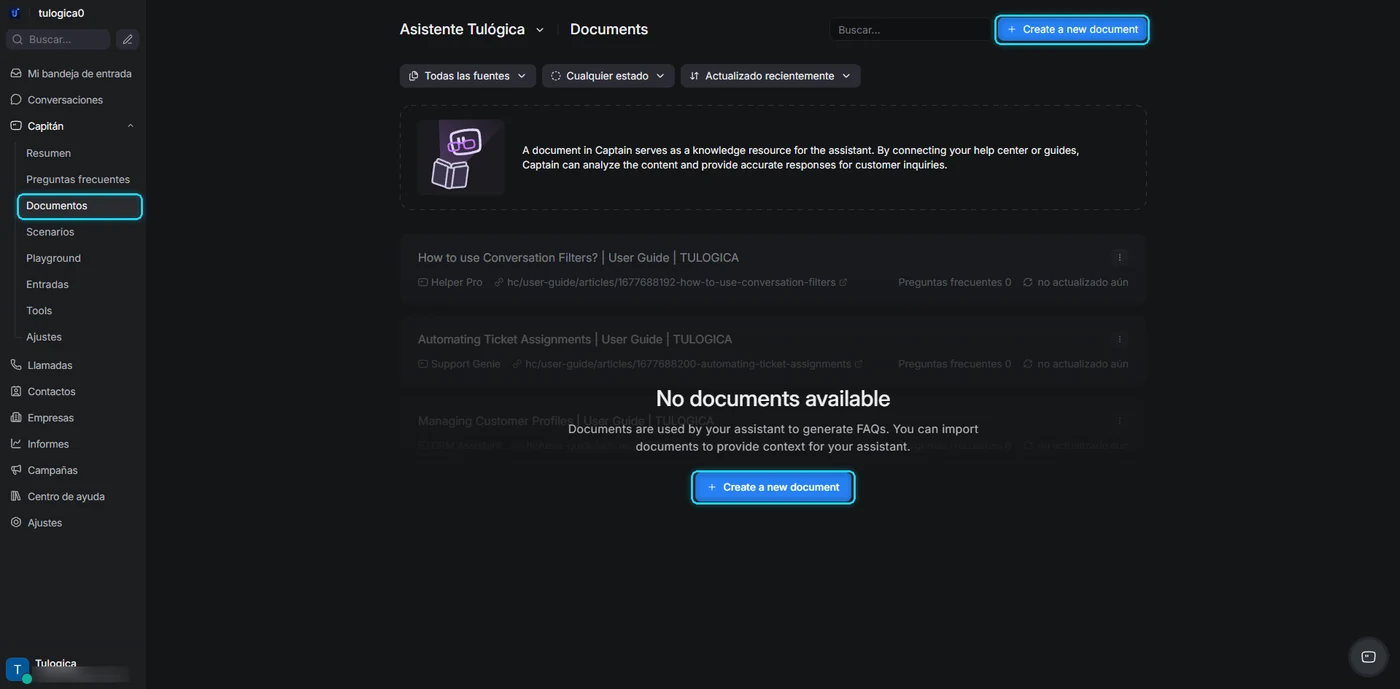Click the bottom Ajustes gear icon
1400x689 pixels.
(16, 522)
